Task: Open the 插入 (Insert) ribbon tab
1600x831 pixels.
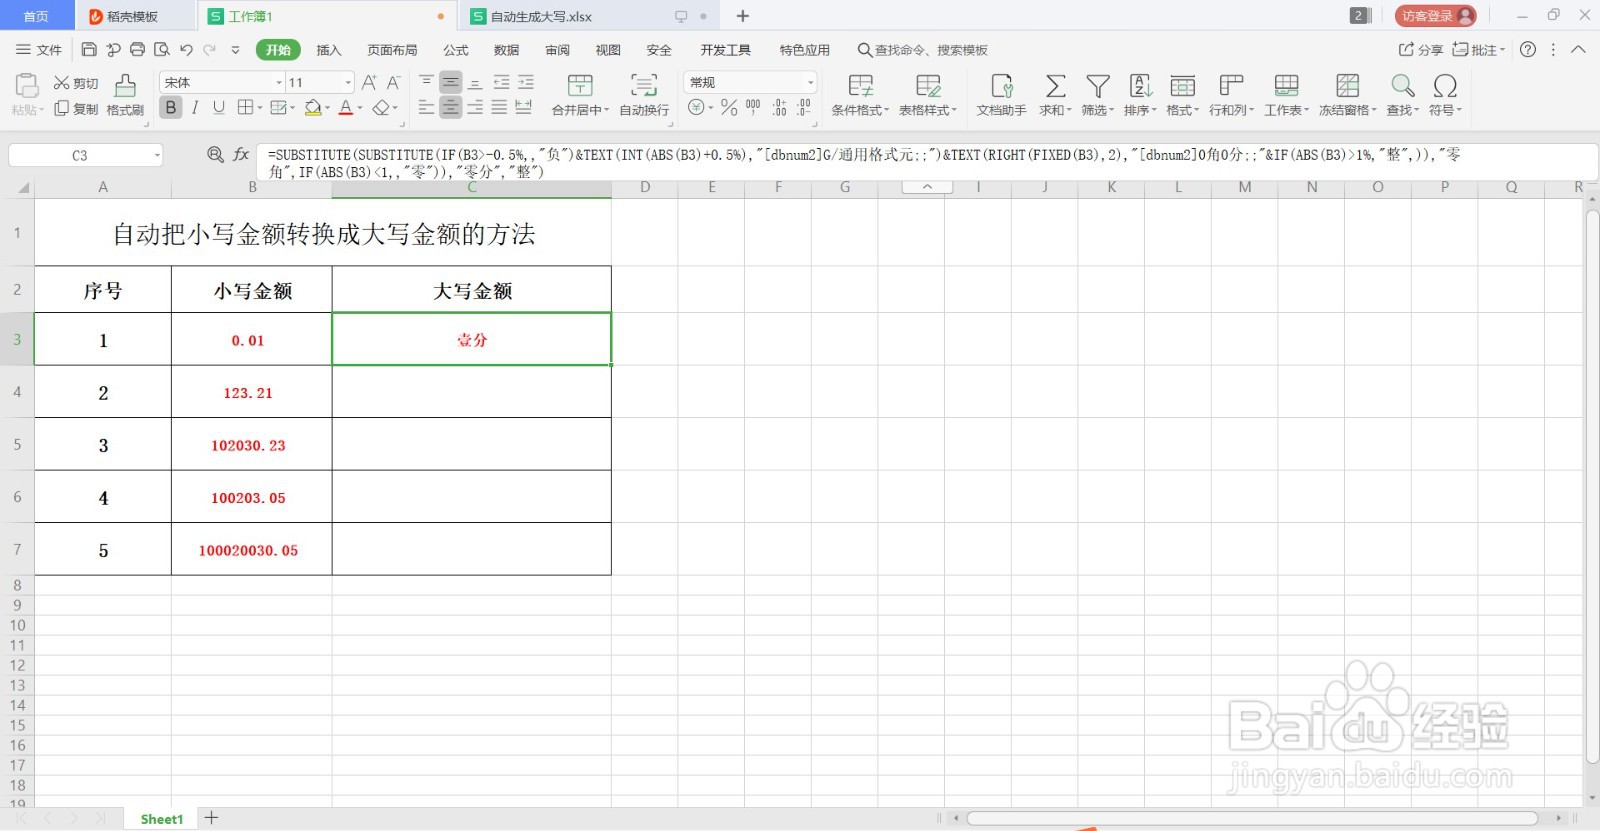Action: [329, 50]
